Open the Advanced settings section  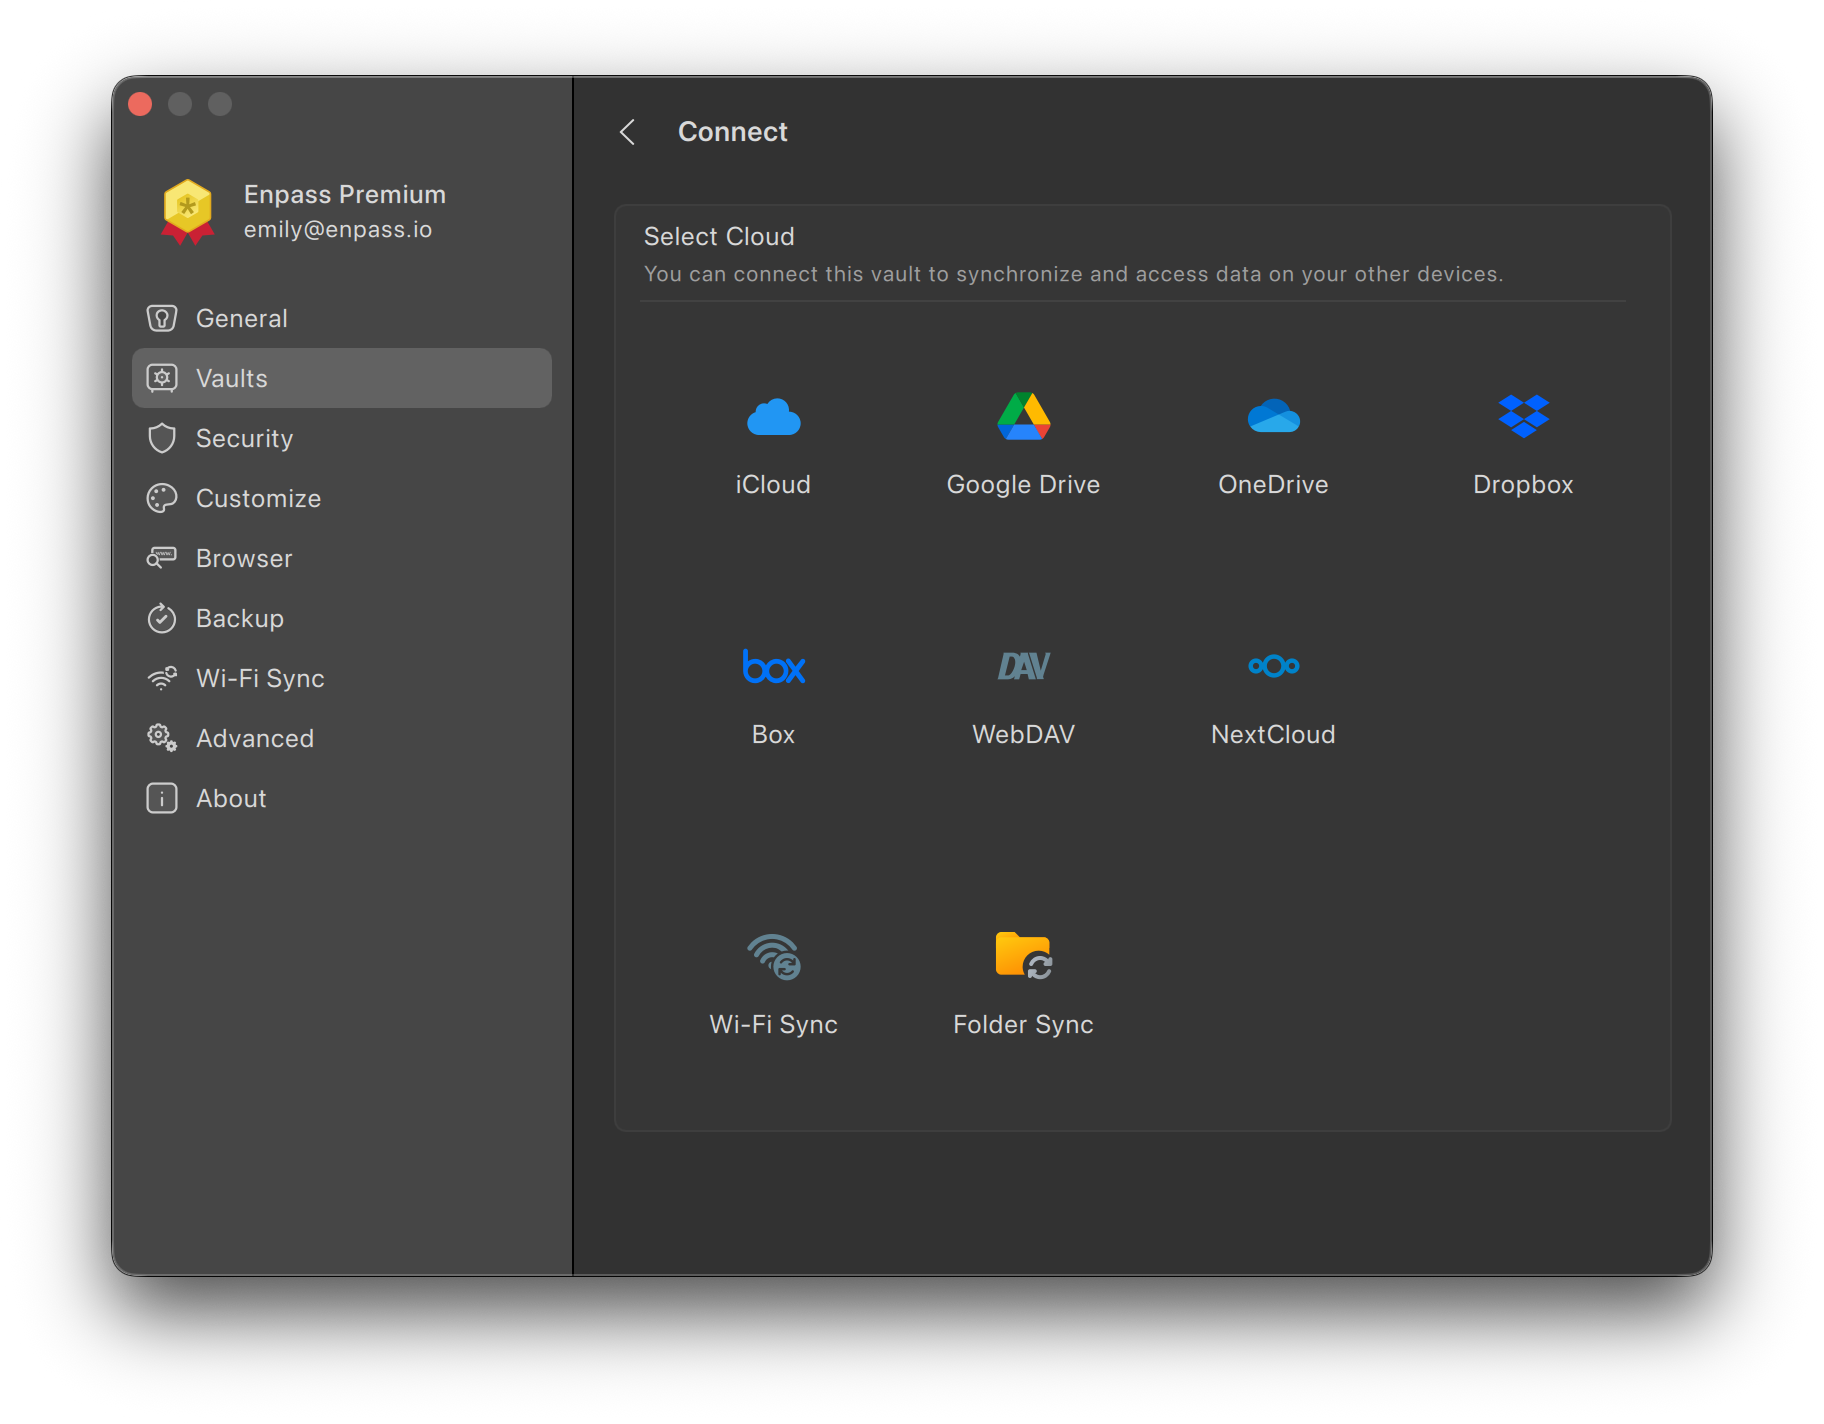tap(342, 738)
